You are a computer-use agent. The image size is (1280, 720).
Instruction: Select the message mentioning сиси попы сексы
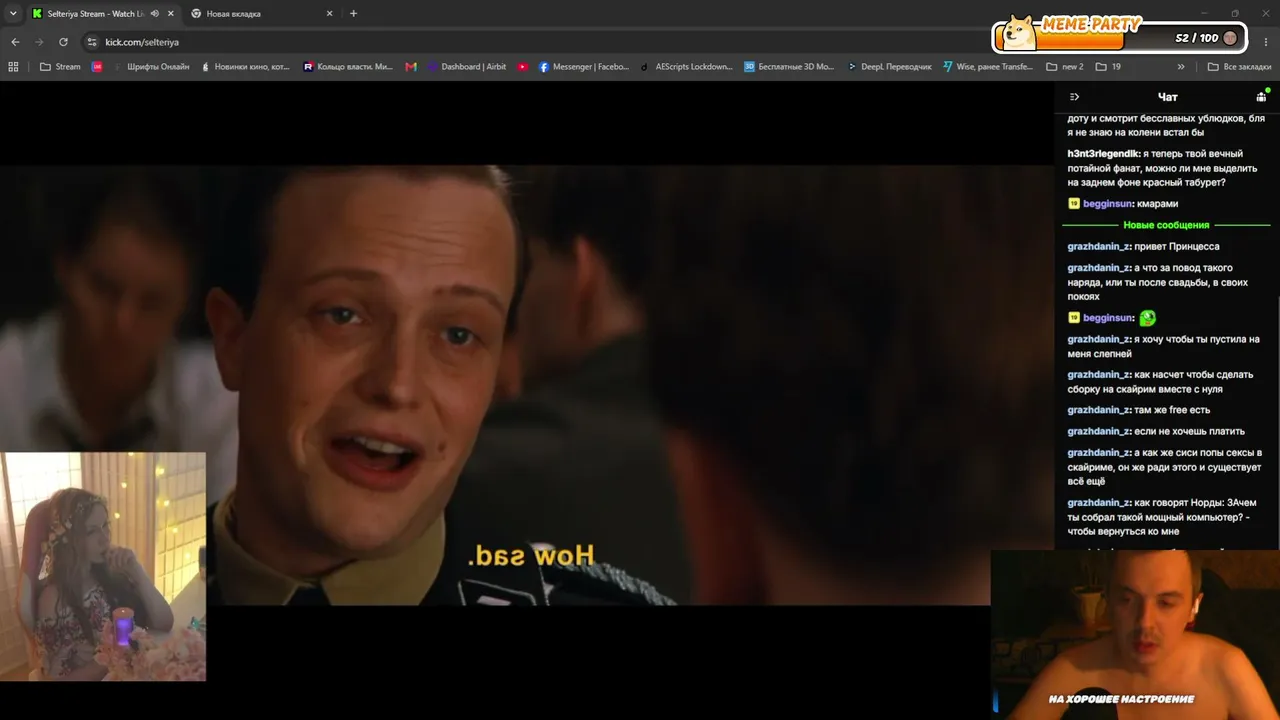[x=1164, y=467]
